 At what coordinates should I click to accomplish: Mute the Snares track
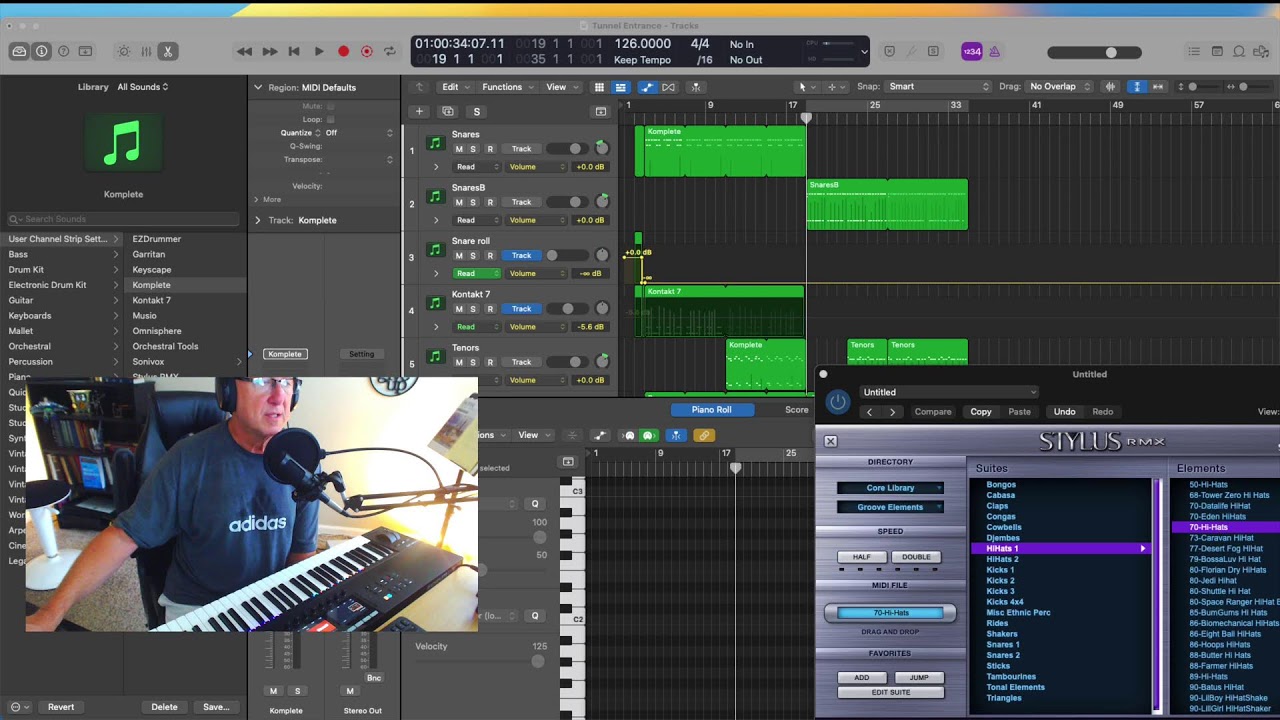coord(459,149)
